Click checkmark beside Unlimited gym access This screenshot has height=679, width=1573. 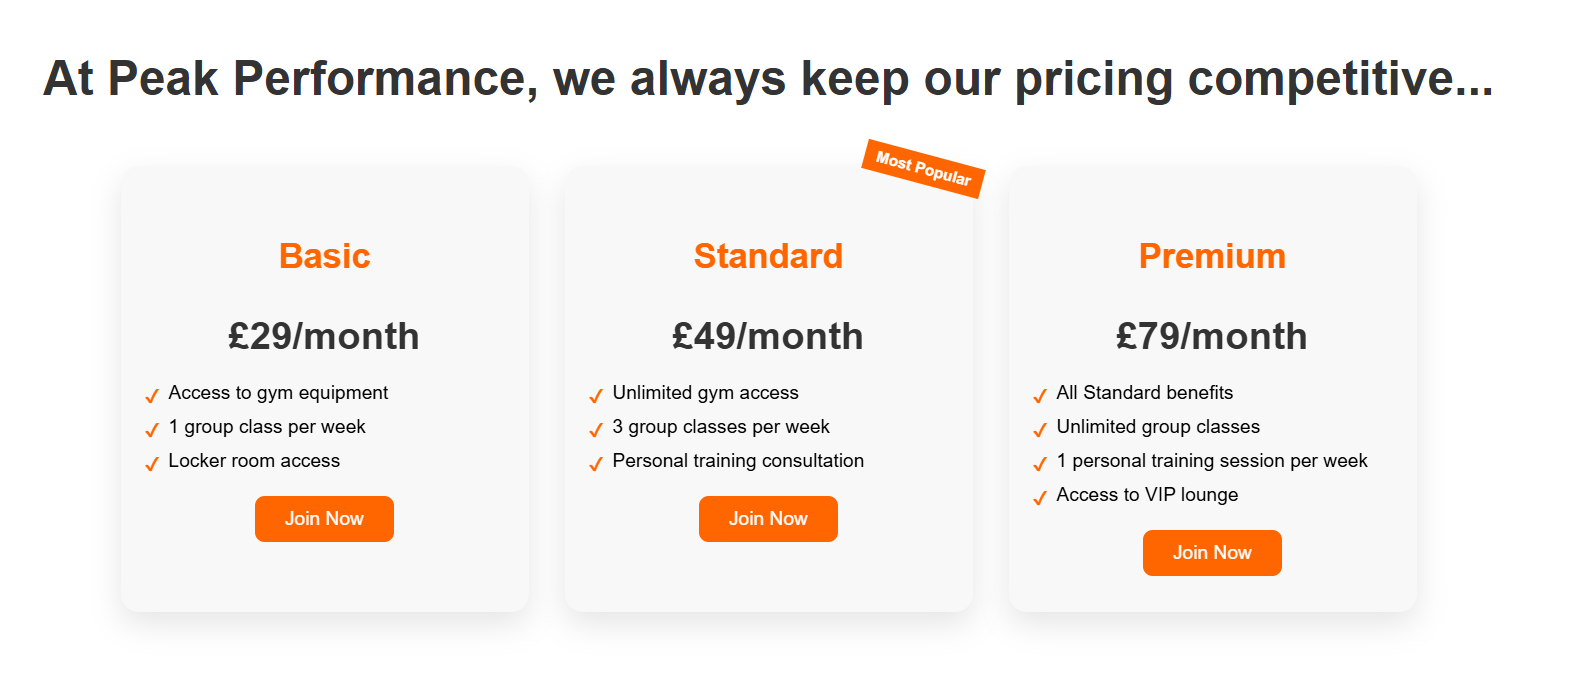(x=596, y=396)
